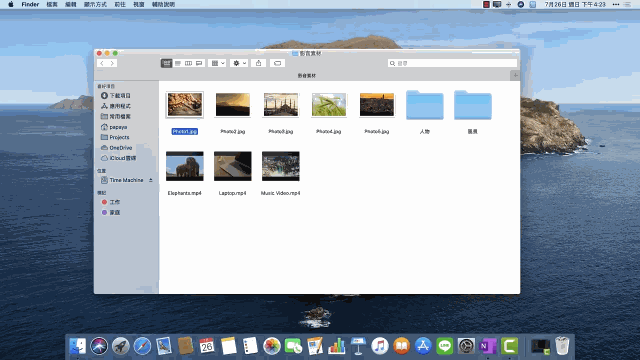The width and height of the screenshot is (640, 360).
Task: Select Photo1.jpg thumbnail
Action: pyautogui.click(x=184, y=105)
